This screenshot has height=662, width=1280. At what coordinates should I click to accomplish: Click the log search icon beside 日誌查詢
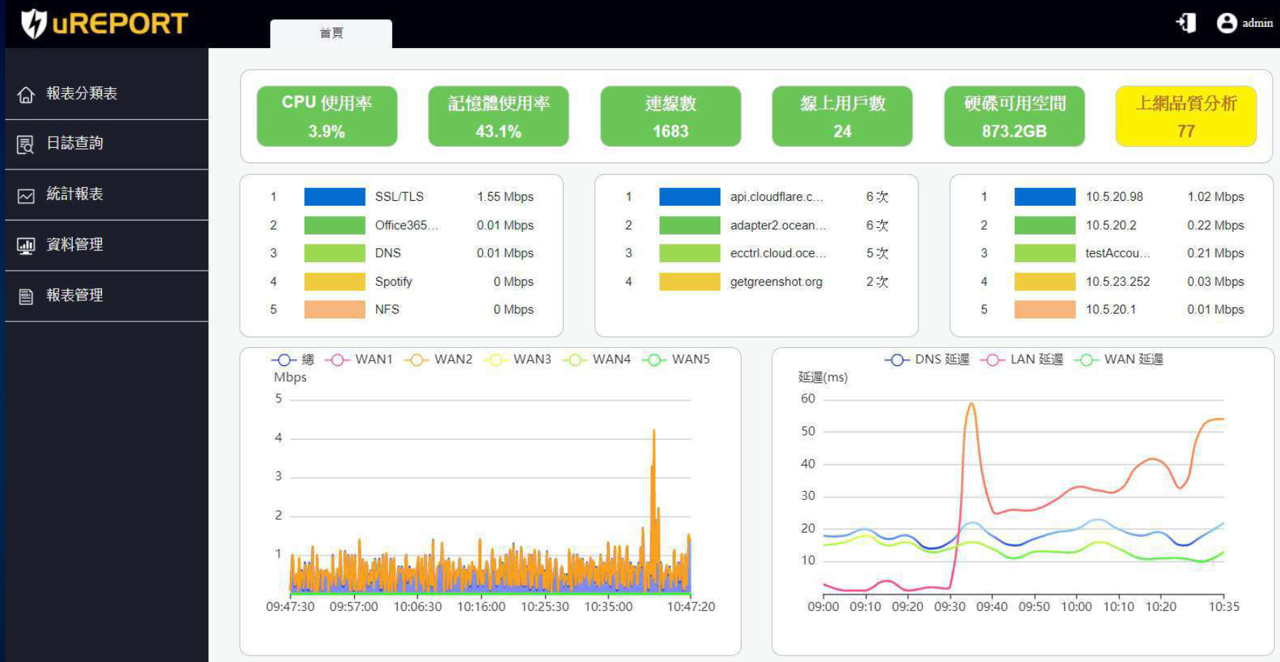click(x=26, y=145)
